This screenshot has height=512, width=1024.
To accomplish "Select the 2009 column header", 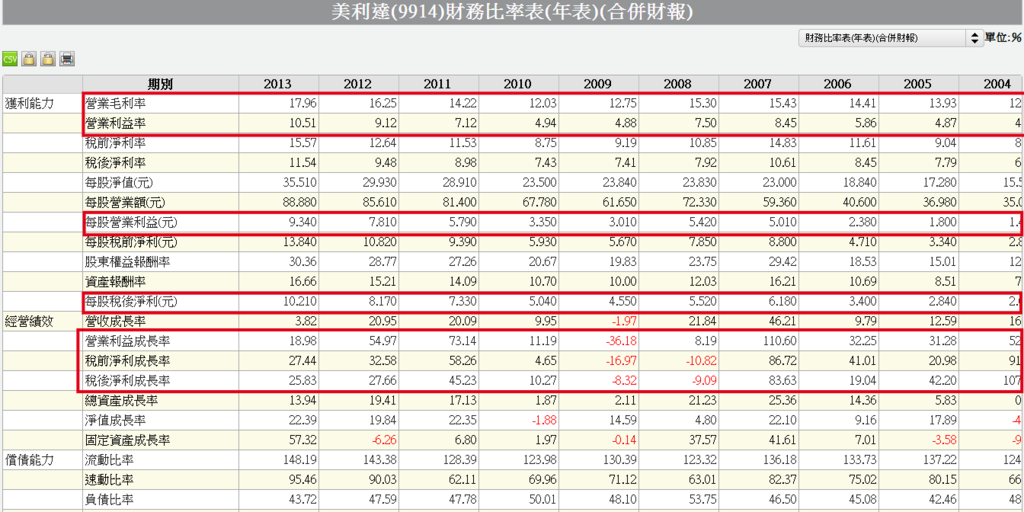I will pos(598,84).
